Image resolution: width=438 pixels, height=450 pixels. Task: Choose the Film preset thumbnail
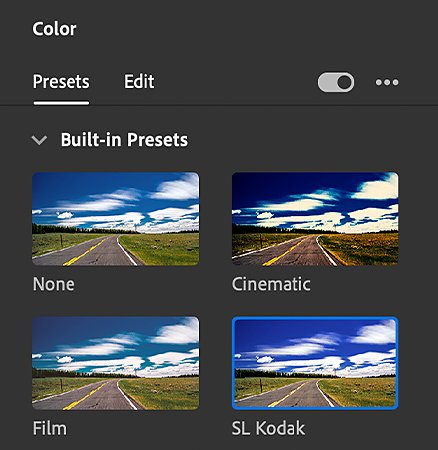116,363
